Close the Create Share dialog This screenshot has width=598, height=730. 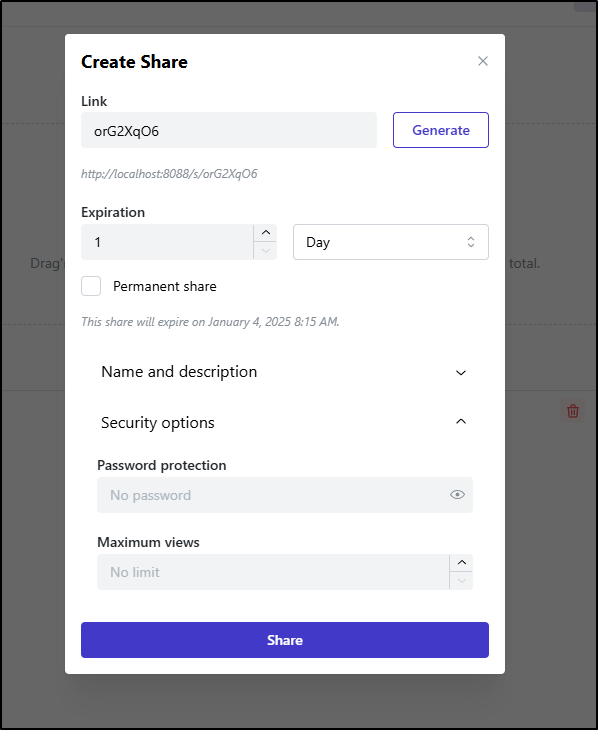(x=482, y=61)
